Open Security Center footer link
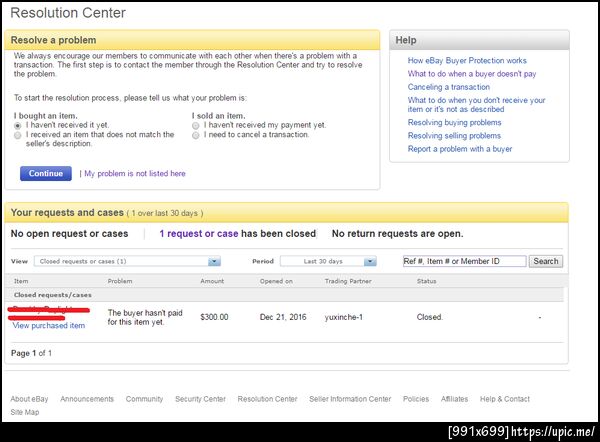600x442 pixels. coord(200,399)
